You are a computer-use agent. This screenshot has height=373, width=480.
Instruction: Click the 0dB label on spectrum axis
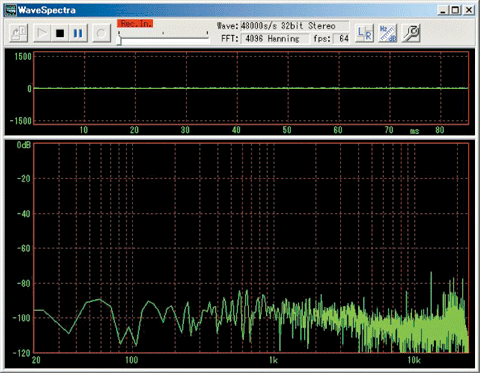click(x=24, y=145)
